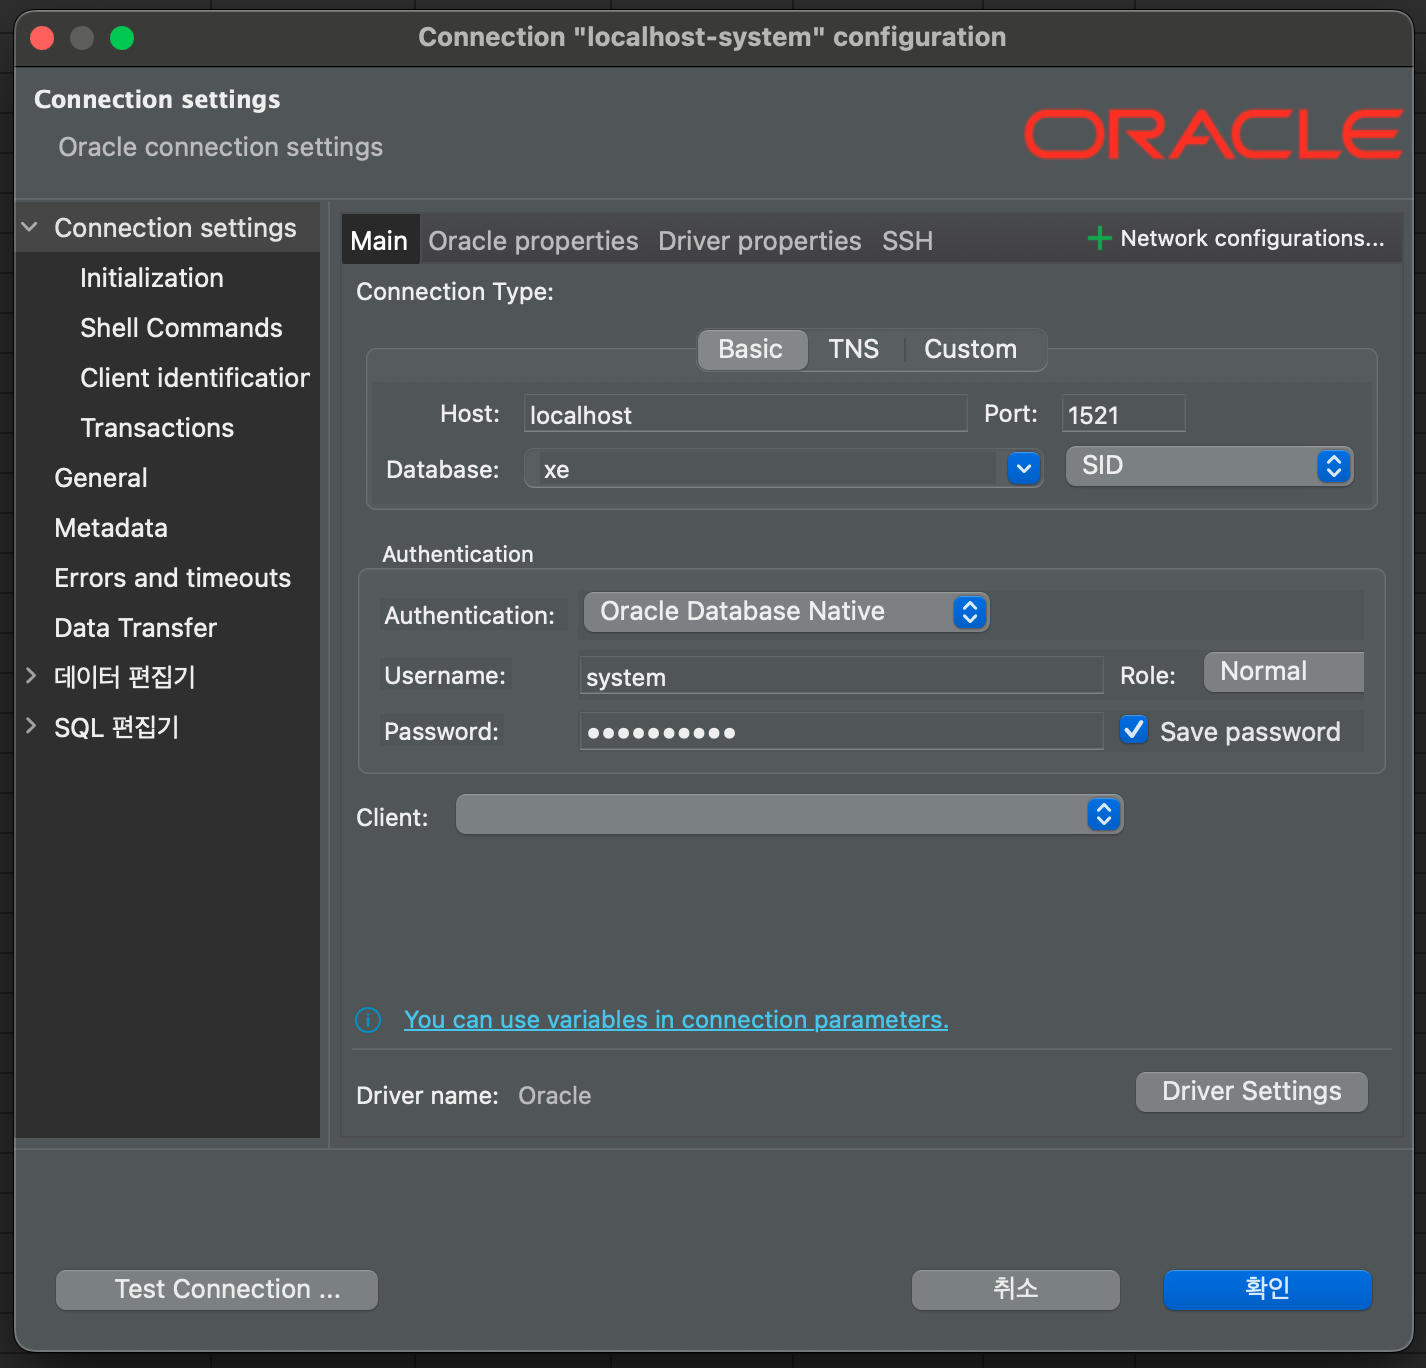1426x1368 pixels.
Task: Select Basic connection type
Action: [751, 349]
